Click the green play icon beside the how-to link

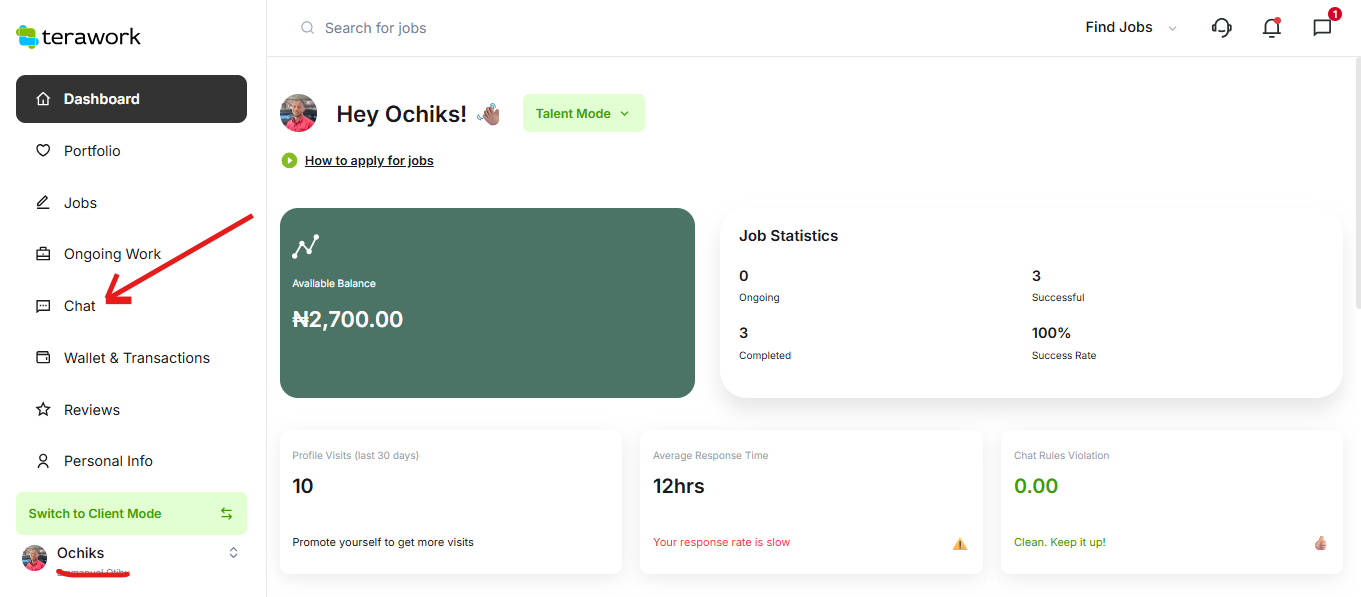coord(289,160)
